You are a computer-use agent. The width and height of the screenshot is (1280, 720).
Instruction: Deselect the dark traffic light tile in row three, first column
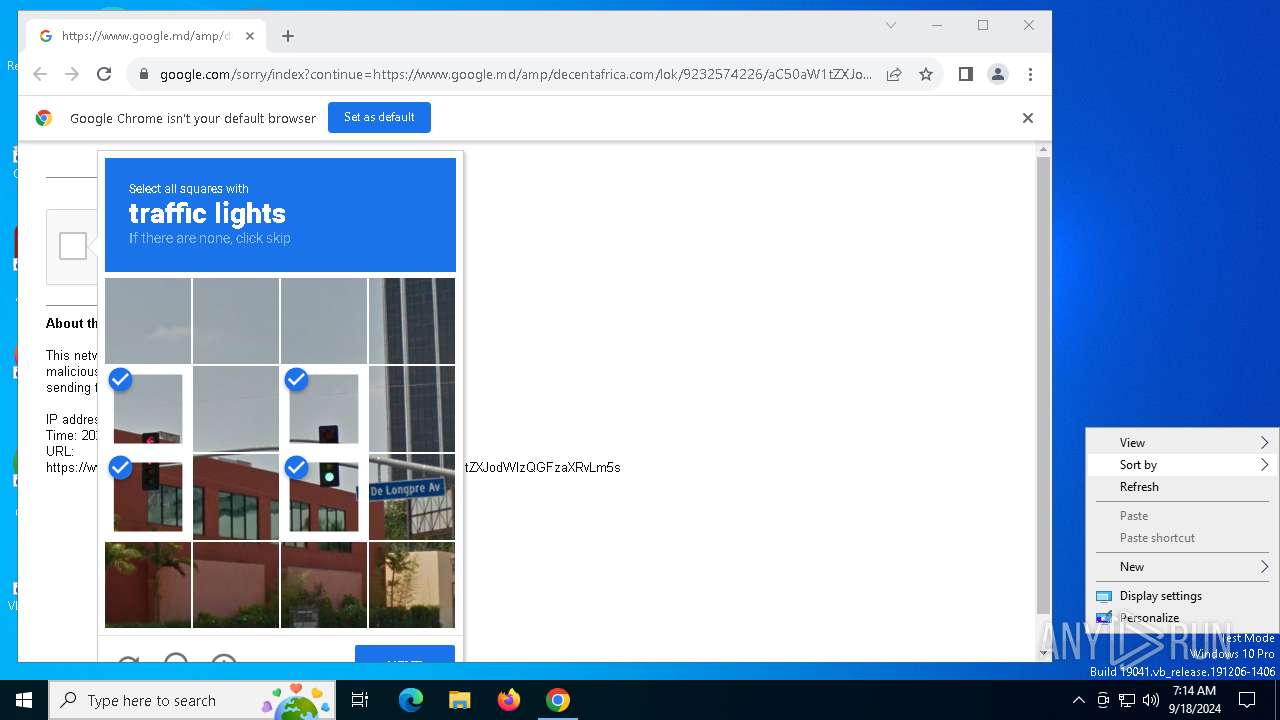coord(148,497)
